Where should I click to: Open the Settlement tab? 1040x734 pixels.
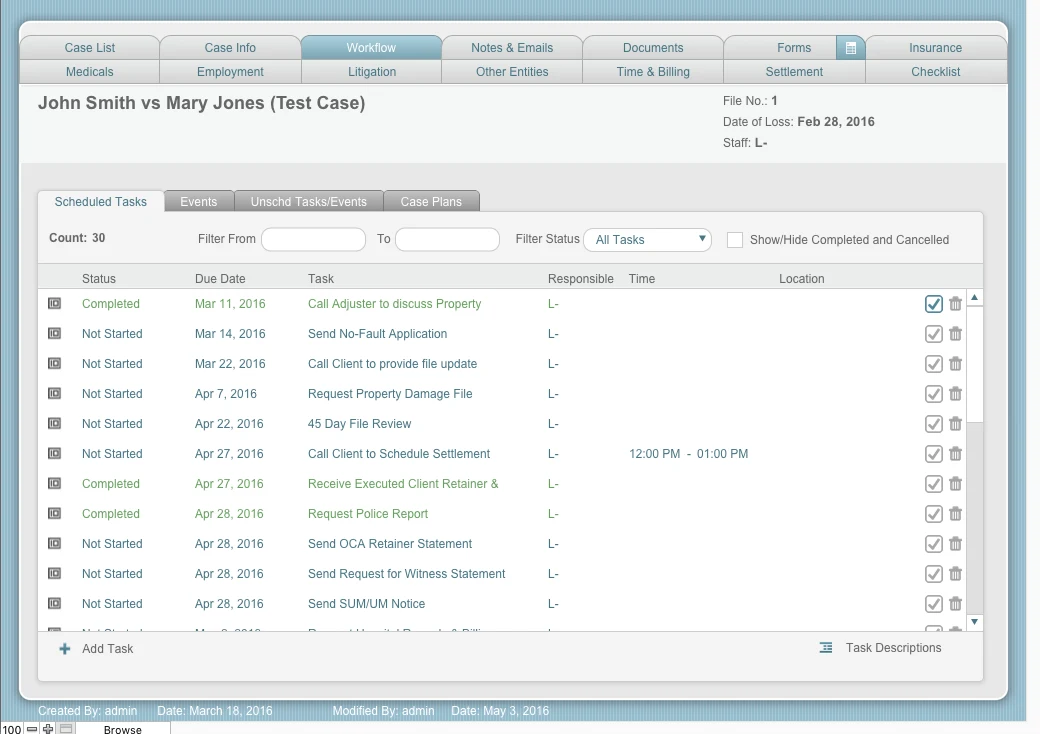[x=794, y=72]
